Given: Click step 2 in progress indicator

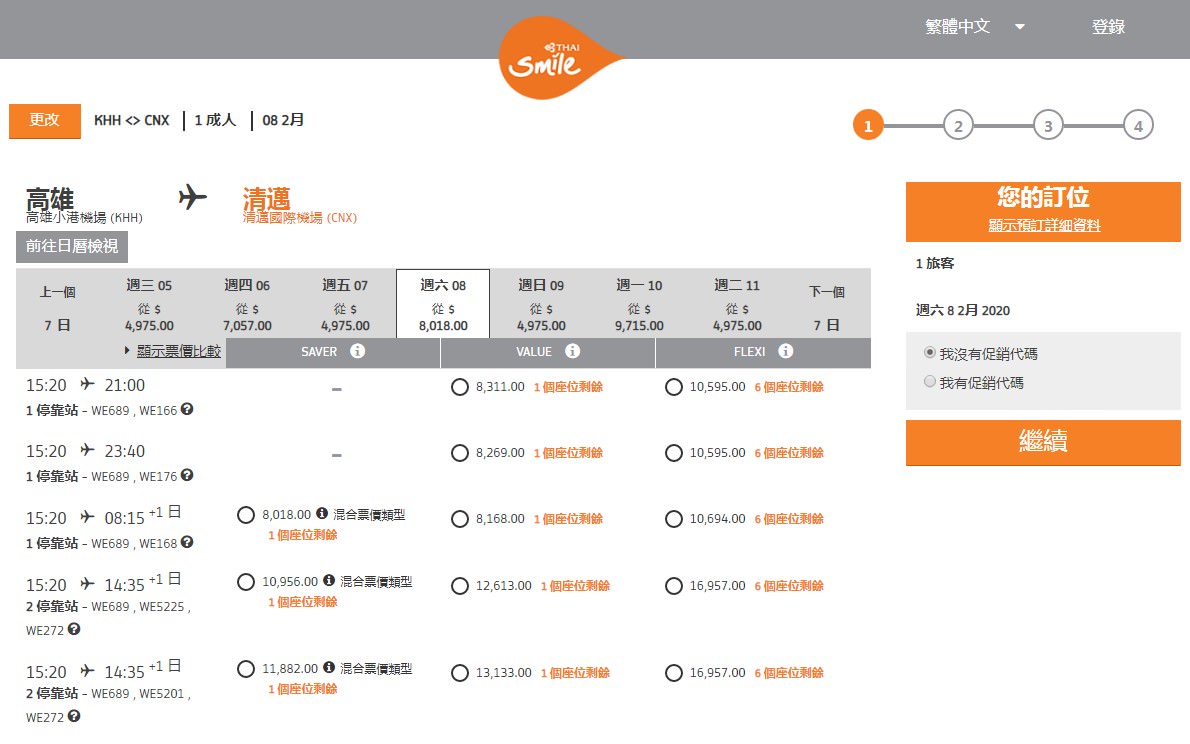Looking at the screenshot, I should pyautogui.click(x=958, y=126).
